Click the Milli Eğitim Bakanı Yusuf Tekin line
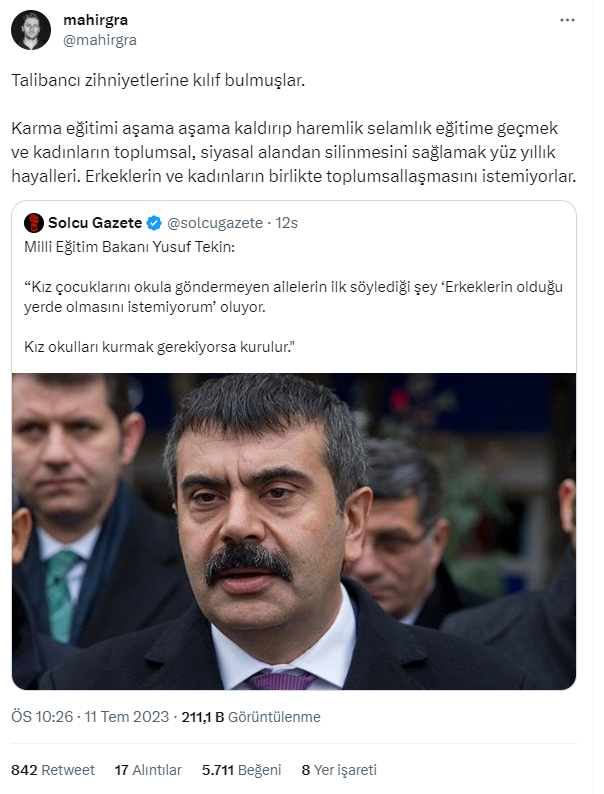The height and width of the screenshot is (794, 604). tap(130, 247)
